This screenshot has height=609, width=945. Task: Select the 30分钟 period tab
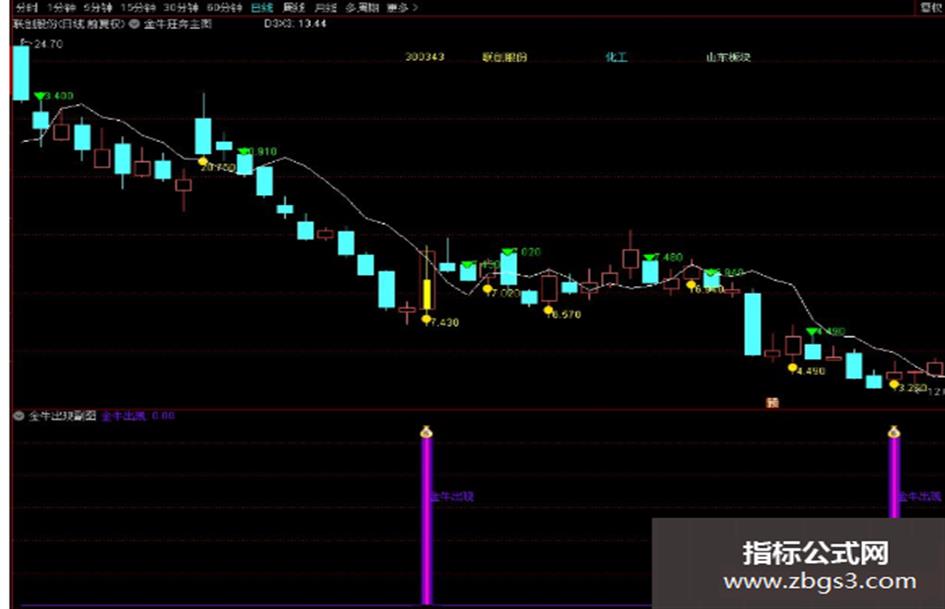click(x=181, y=8)
